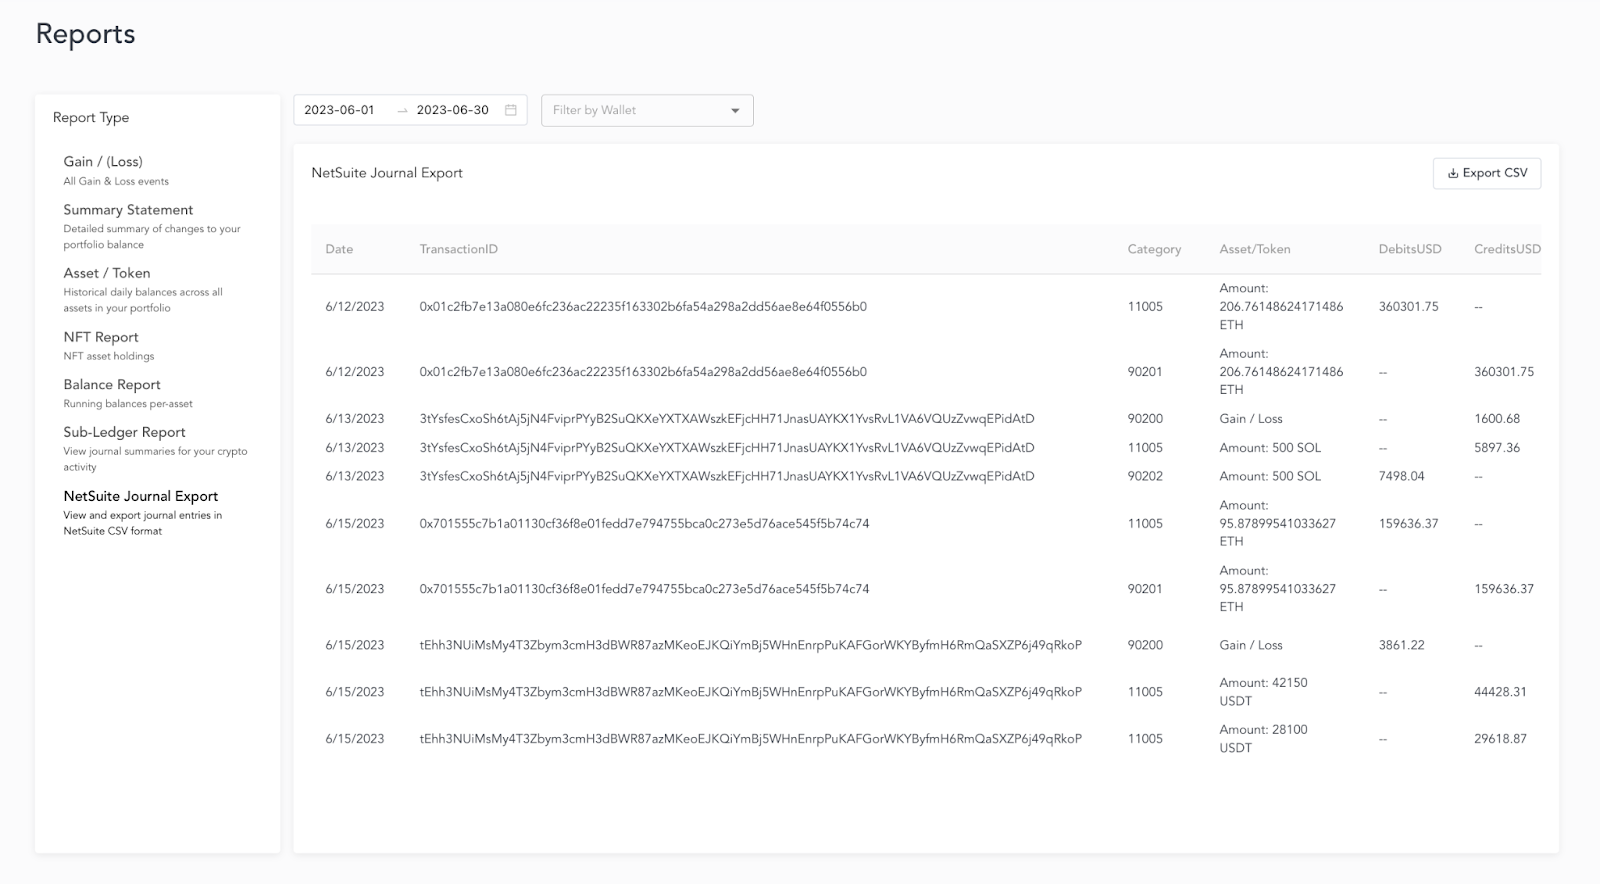Click the Date column header
The height and width of the screenshot is (884, 1600).
[339, 249]
